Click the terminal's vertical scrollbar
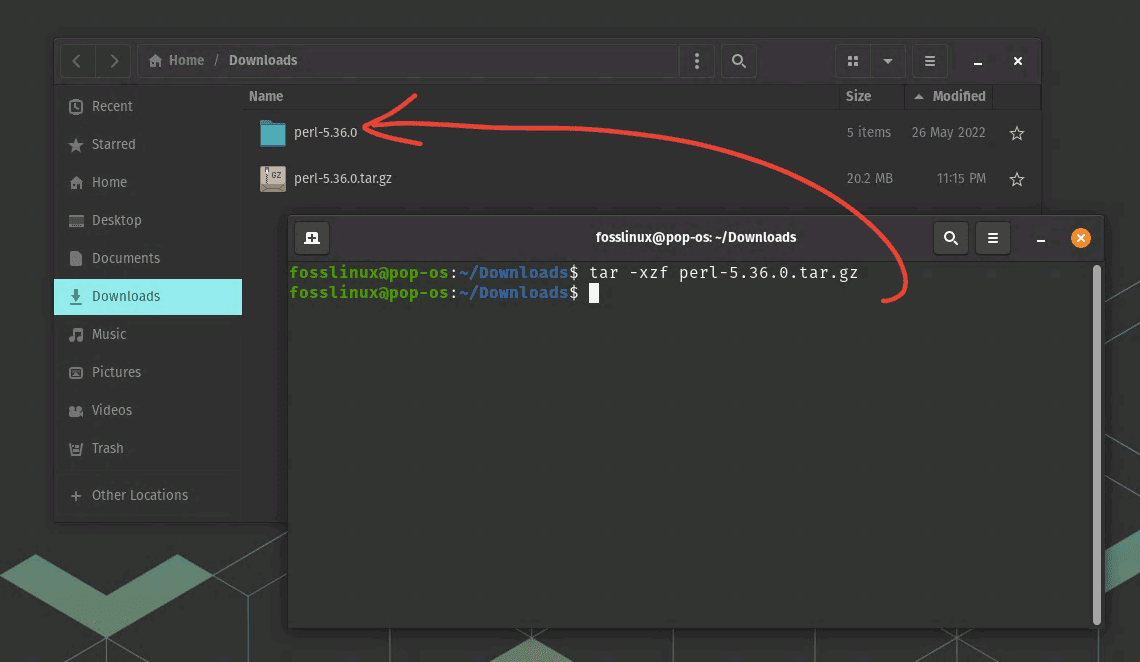 coord(1096,445)
